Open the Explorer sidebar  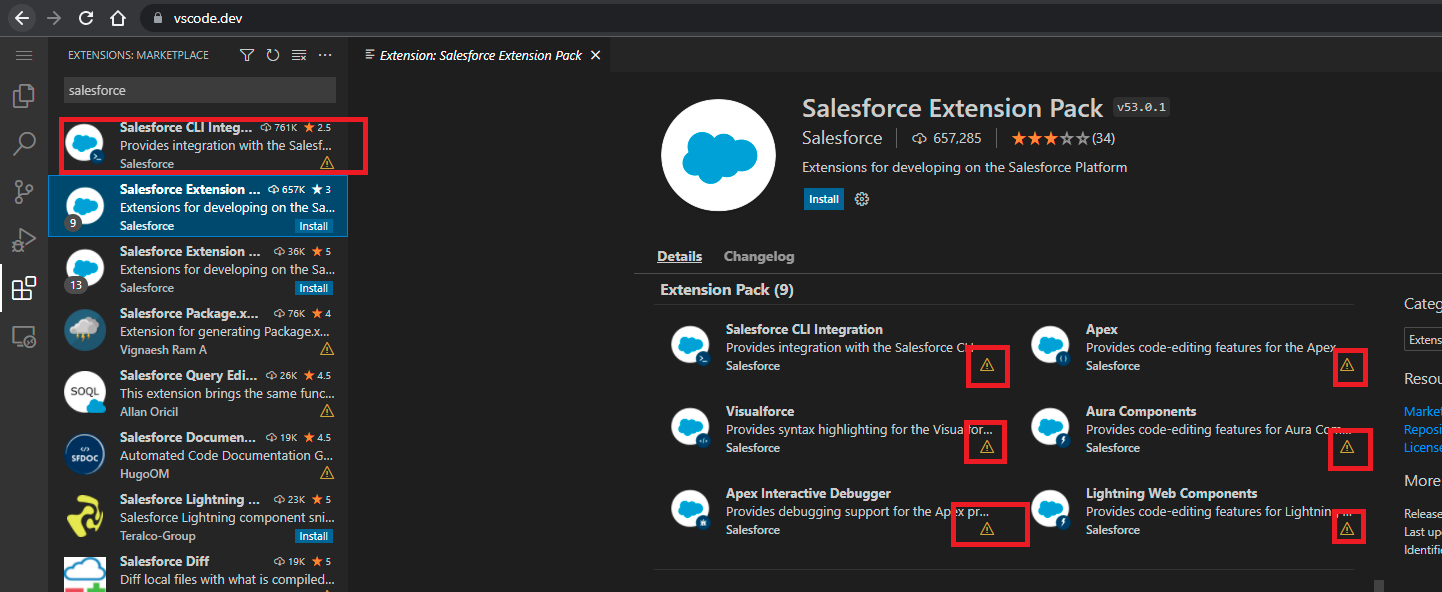pyautogui.click(x=24, y=96)
